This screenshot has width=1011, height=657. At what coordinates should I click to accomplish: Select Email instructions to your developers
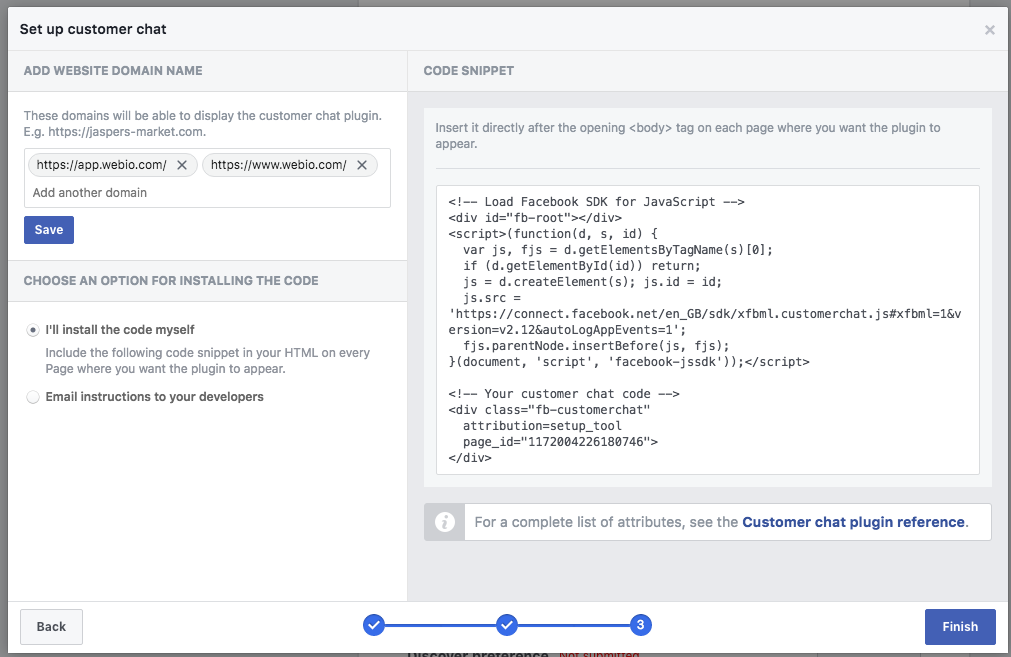[x=33, y=397]
